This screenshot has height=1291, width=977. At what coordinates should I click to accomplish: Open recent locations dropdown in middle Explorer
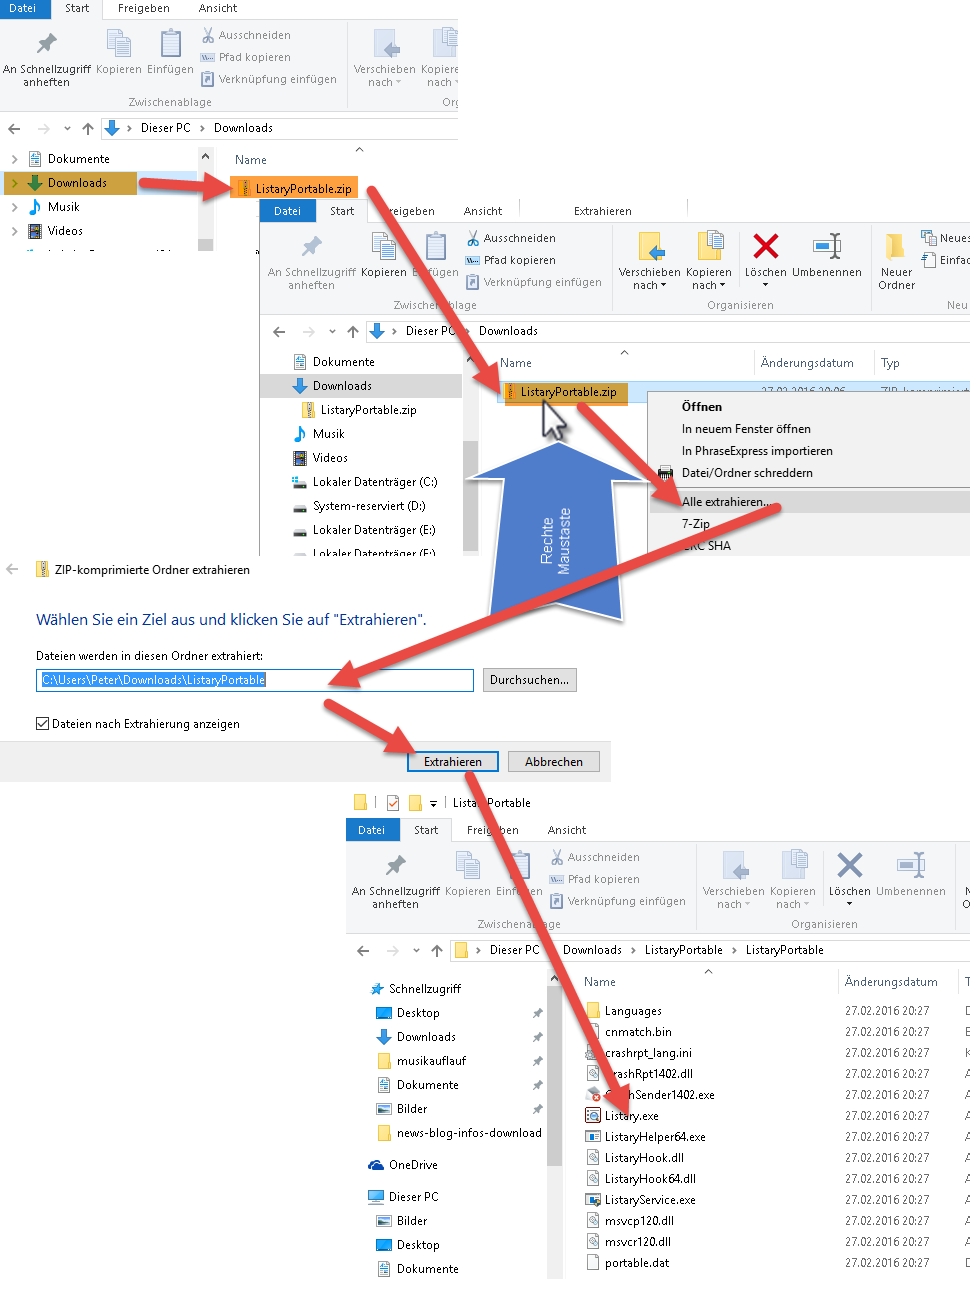[x=332, y=331]
